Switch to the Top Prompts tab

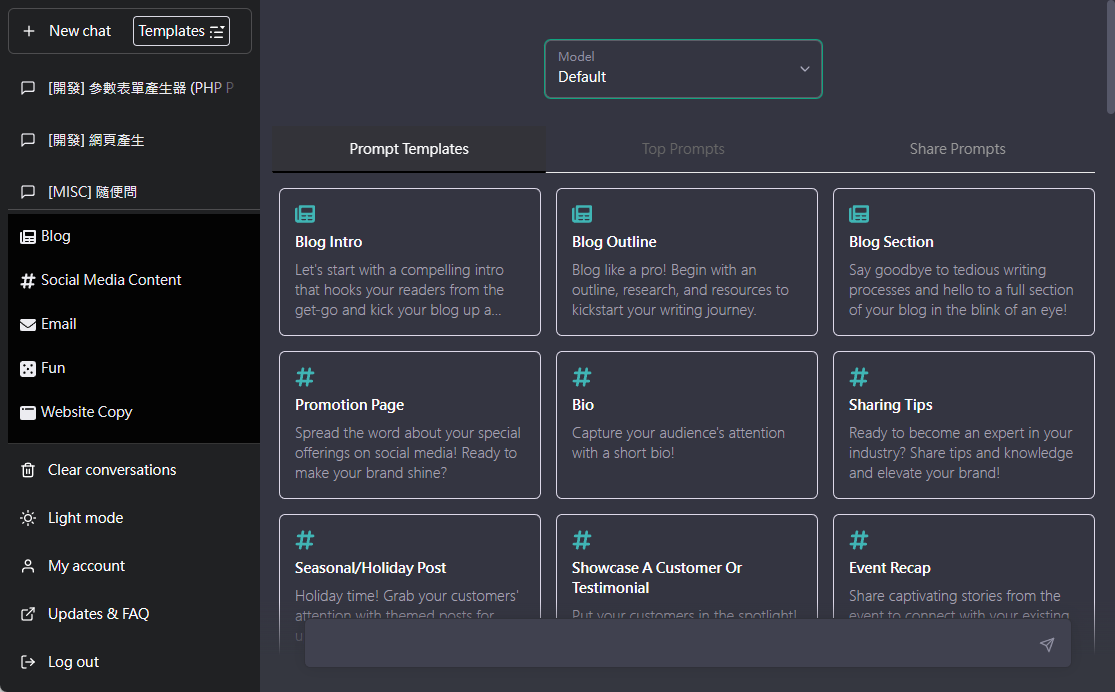tap(683, 149)
